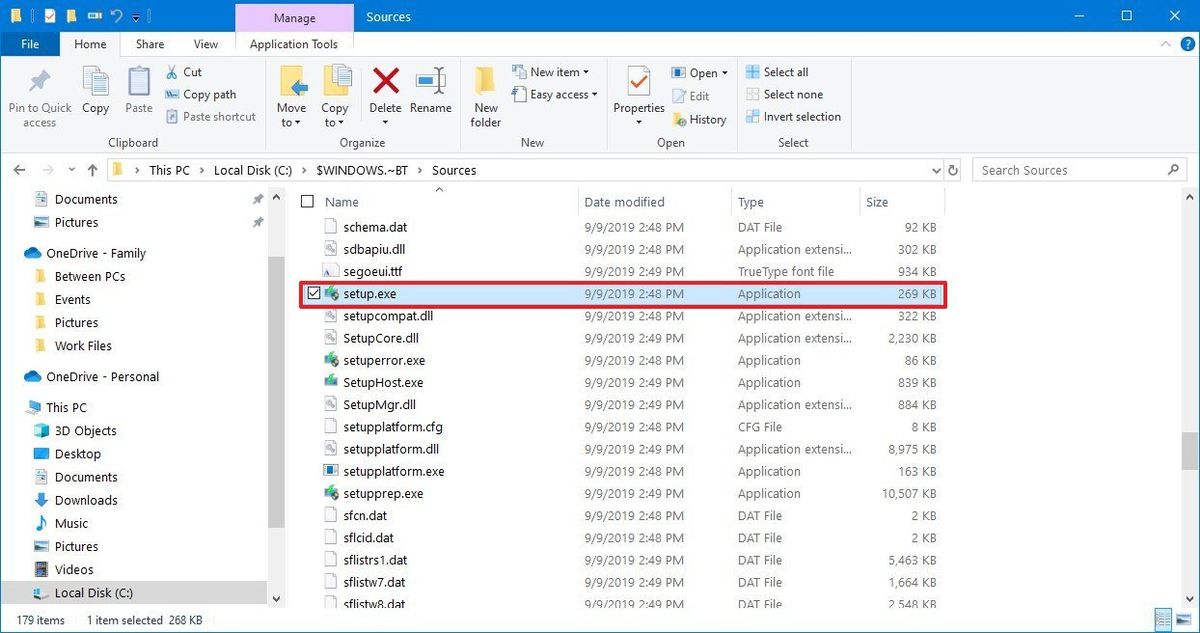Refresh the folder with the address bar refresh icon
1200x633 pixels.
click(x=952, y=170)
